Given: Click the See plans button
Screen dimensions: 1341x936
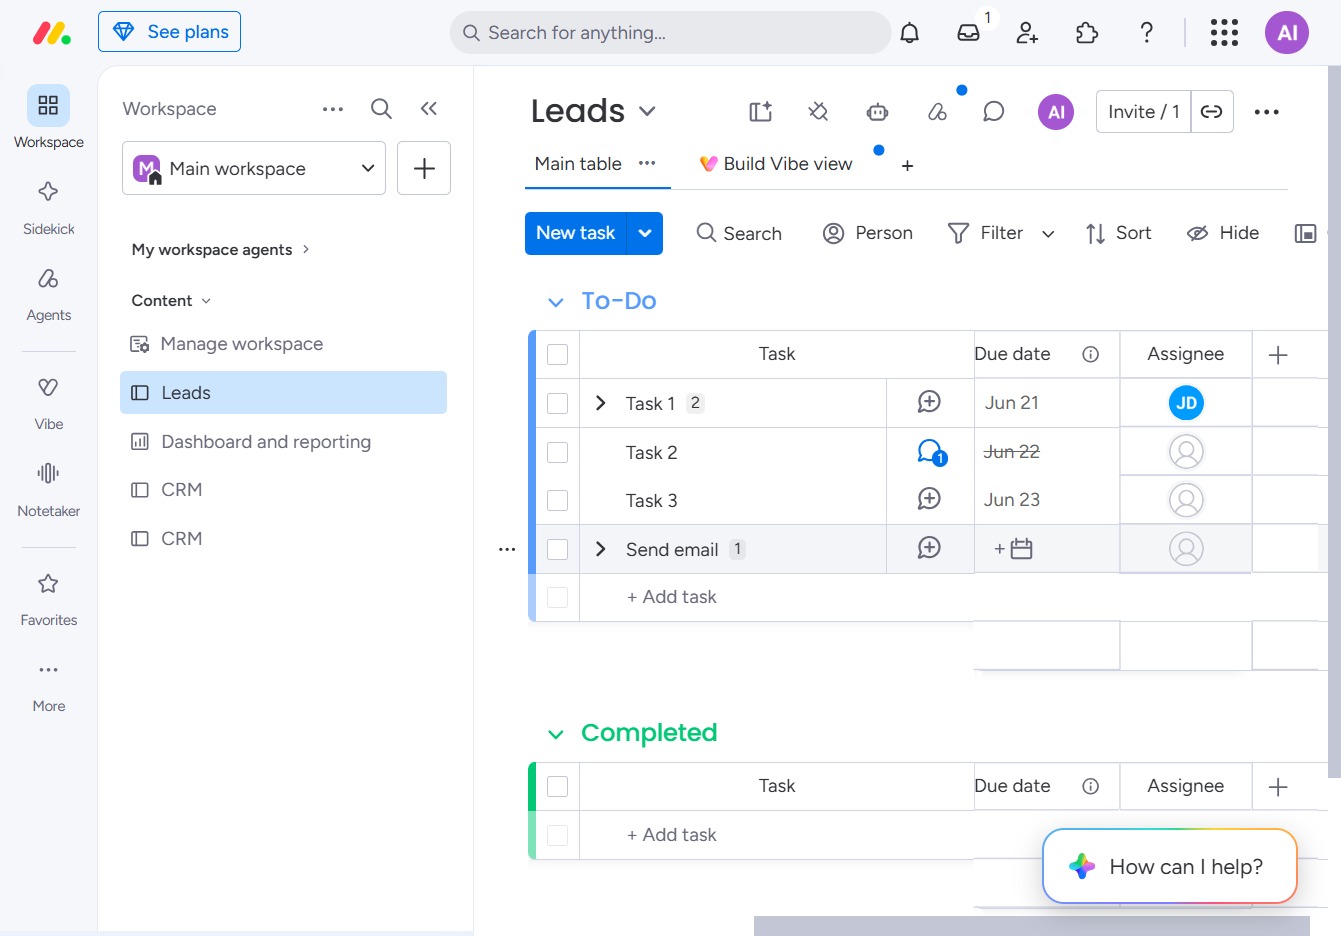Looking at the screenshot, I should (169, 32).
